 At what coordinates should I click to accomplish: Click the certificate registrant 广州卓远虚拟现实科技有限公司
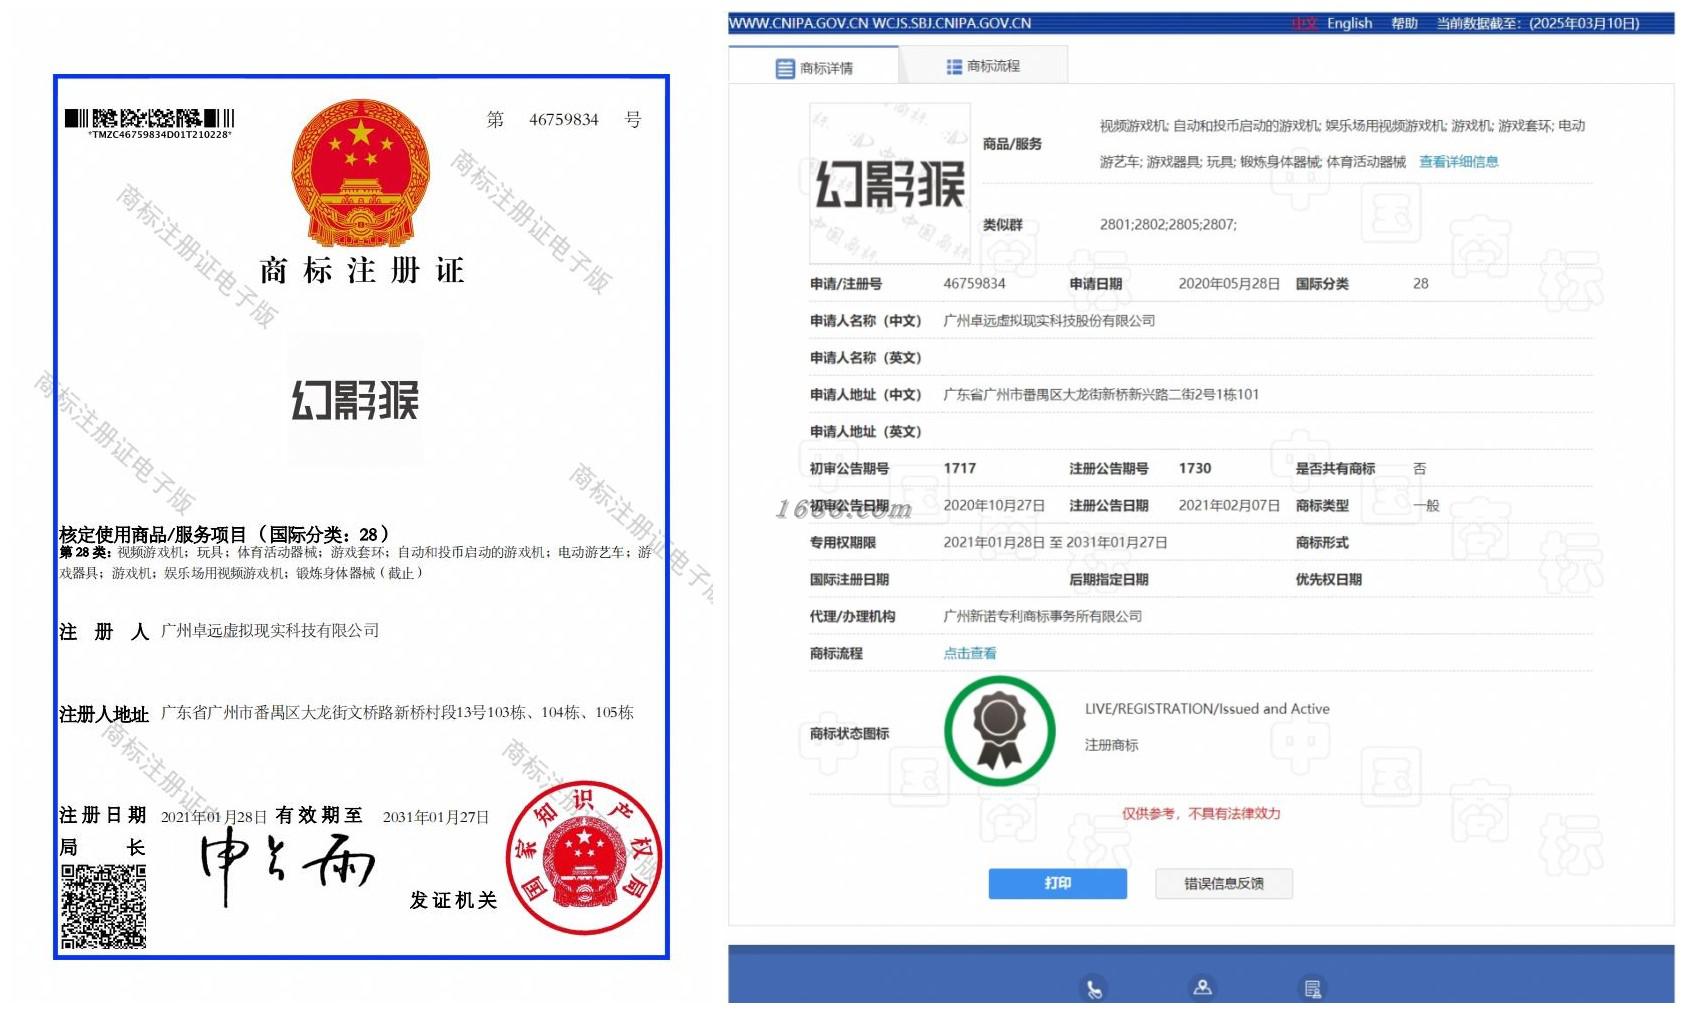click(x=270, y=631)
